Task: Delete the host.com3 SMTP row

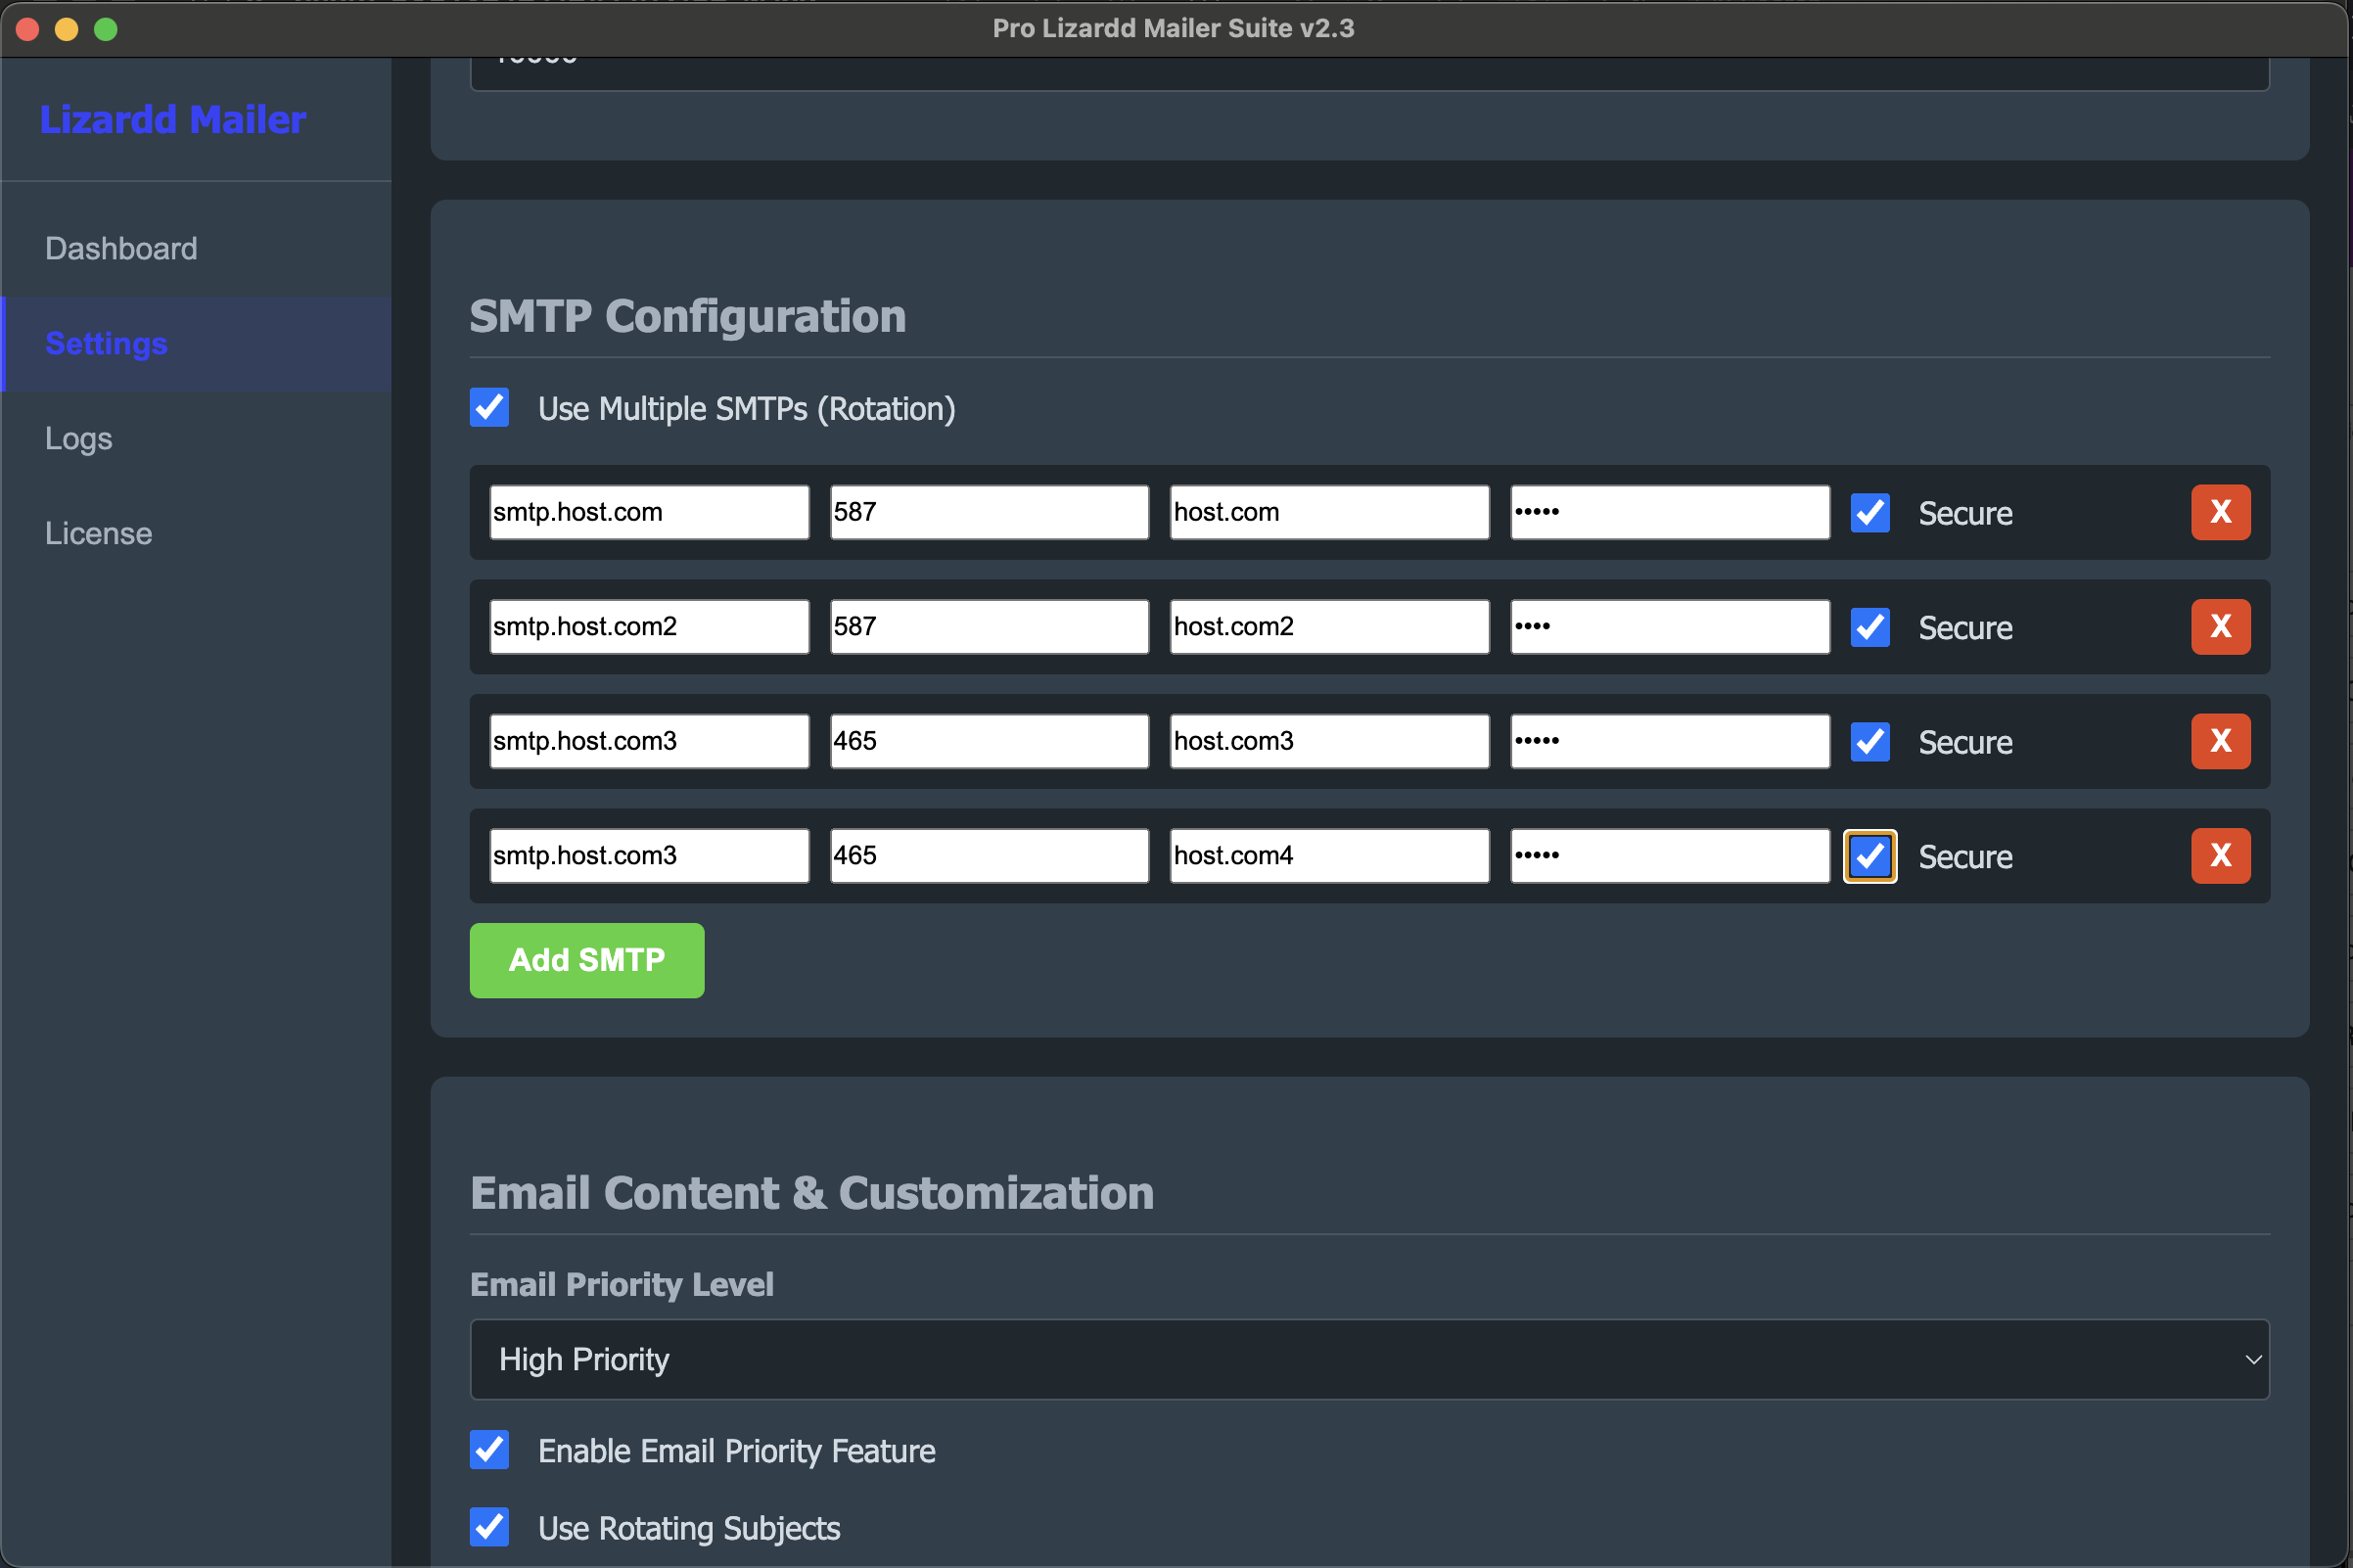Action: click(x=2219, y=741)
